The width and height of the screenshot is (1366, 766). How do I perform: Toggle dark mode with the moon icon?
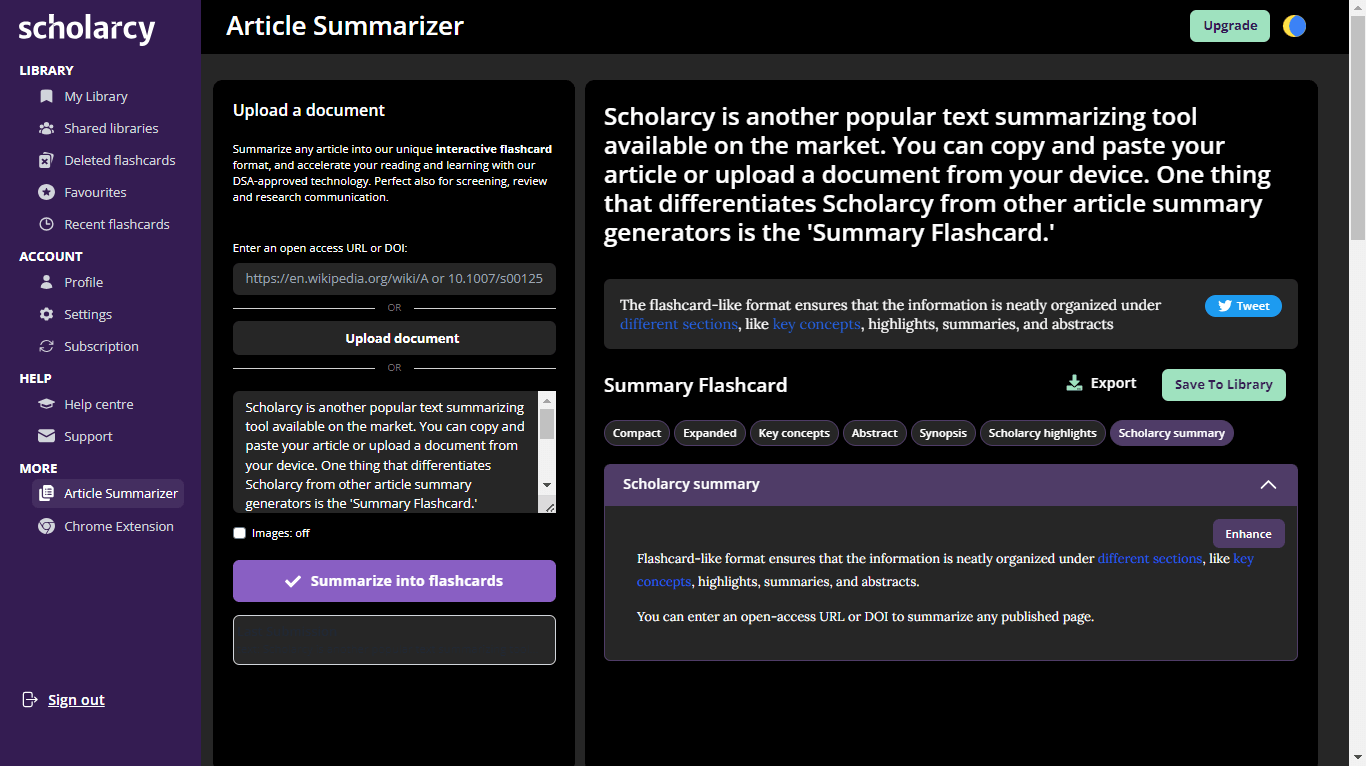[1295, 26]
